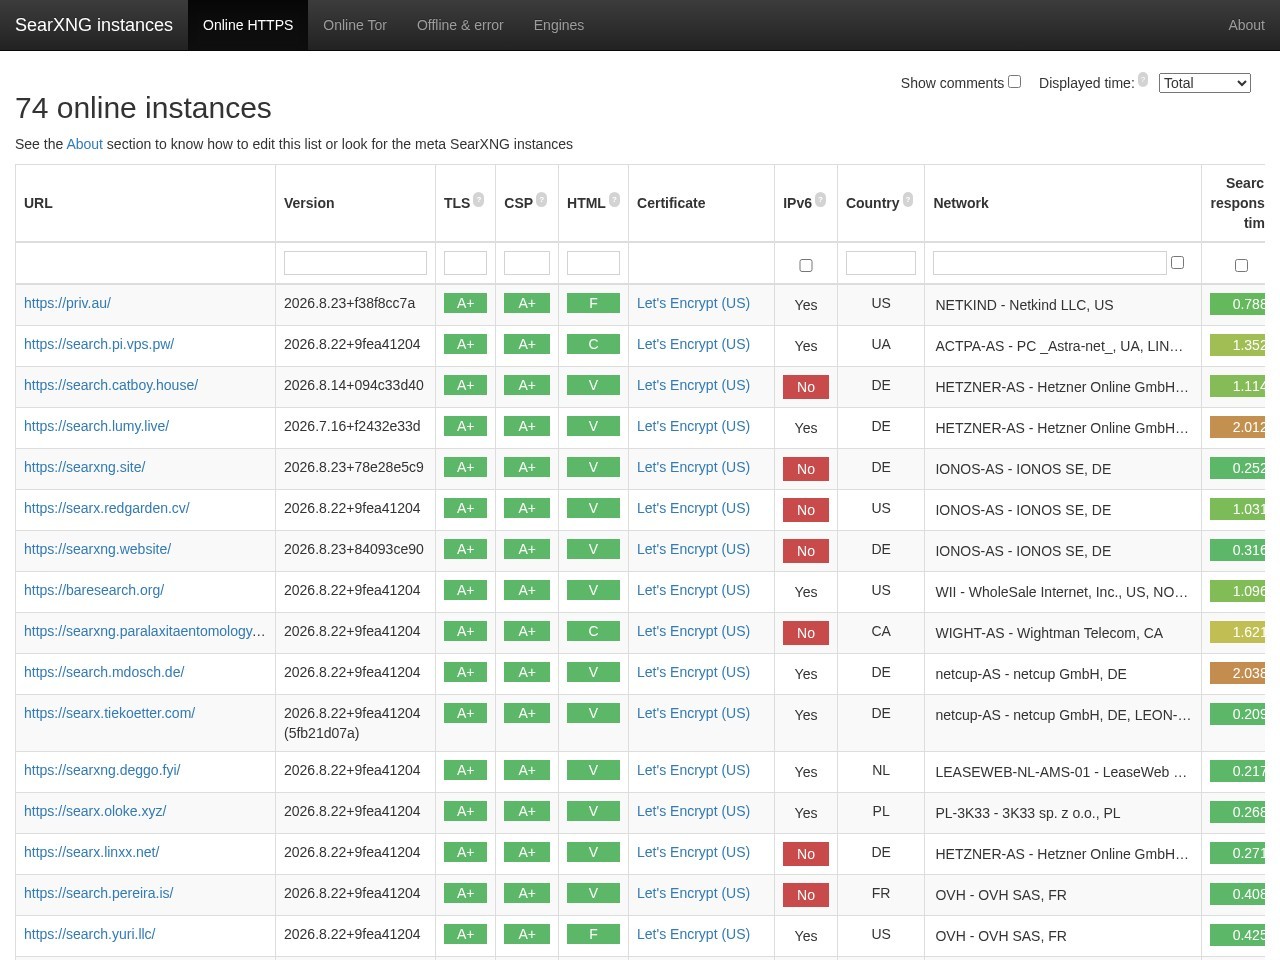Switch to the Online HTTPS tab

(x=248, y=25)
